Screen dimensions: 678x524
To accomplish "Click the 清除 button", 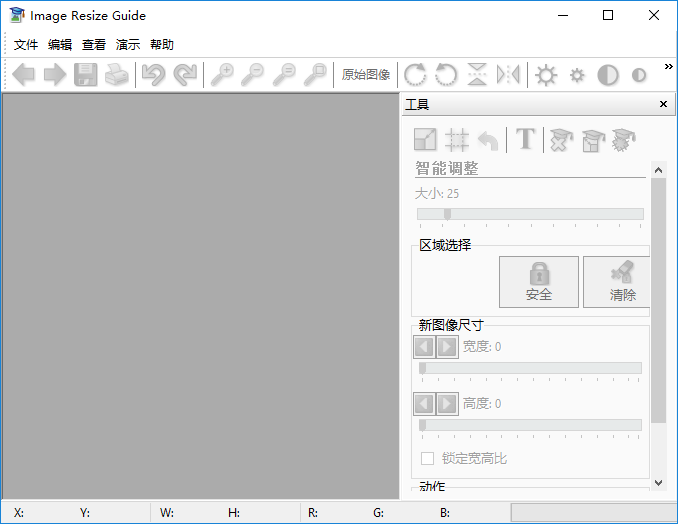I will tap(617, 282).
